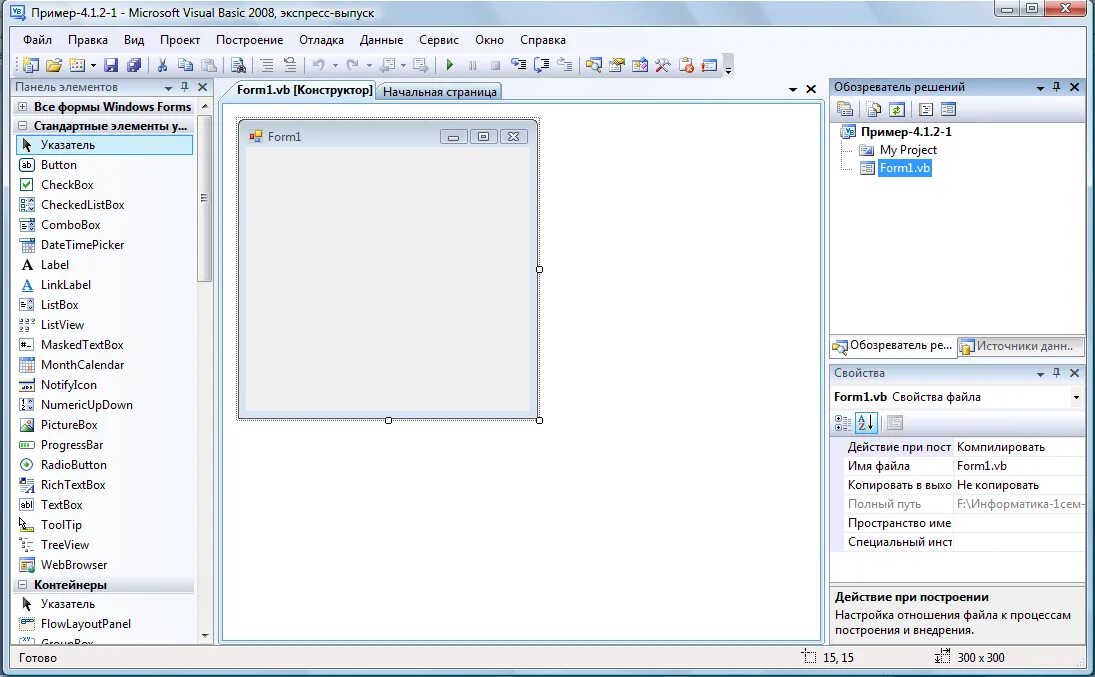Image resolution: width=1095 pixels, height=677 pixels.
Task: Click the comment out lines icon
Action: tap(267, 65)
